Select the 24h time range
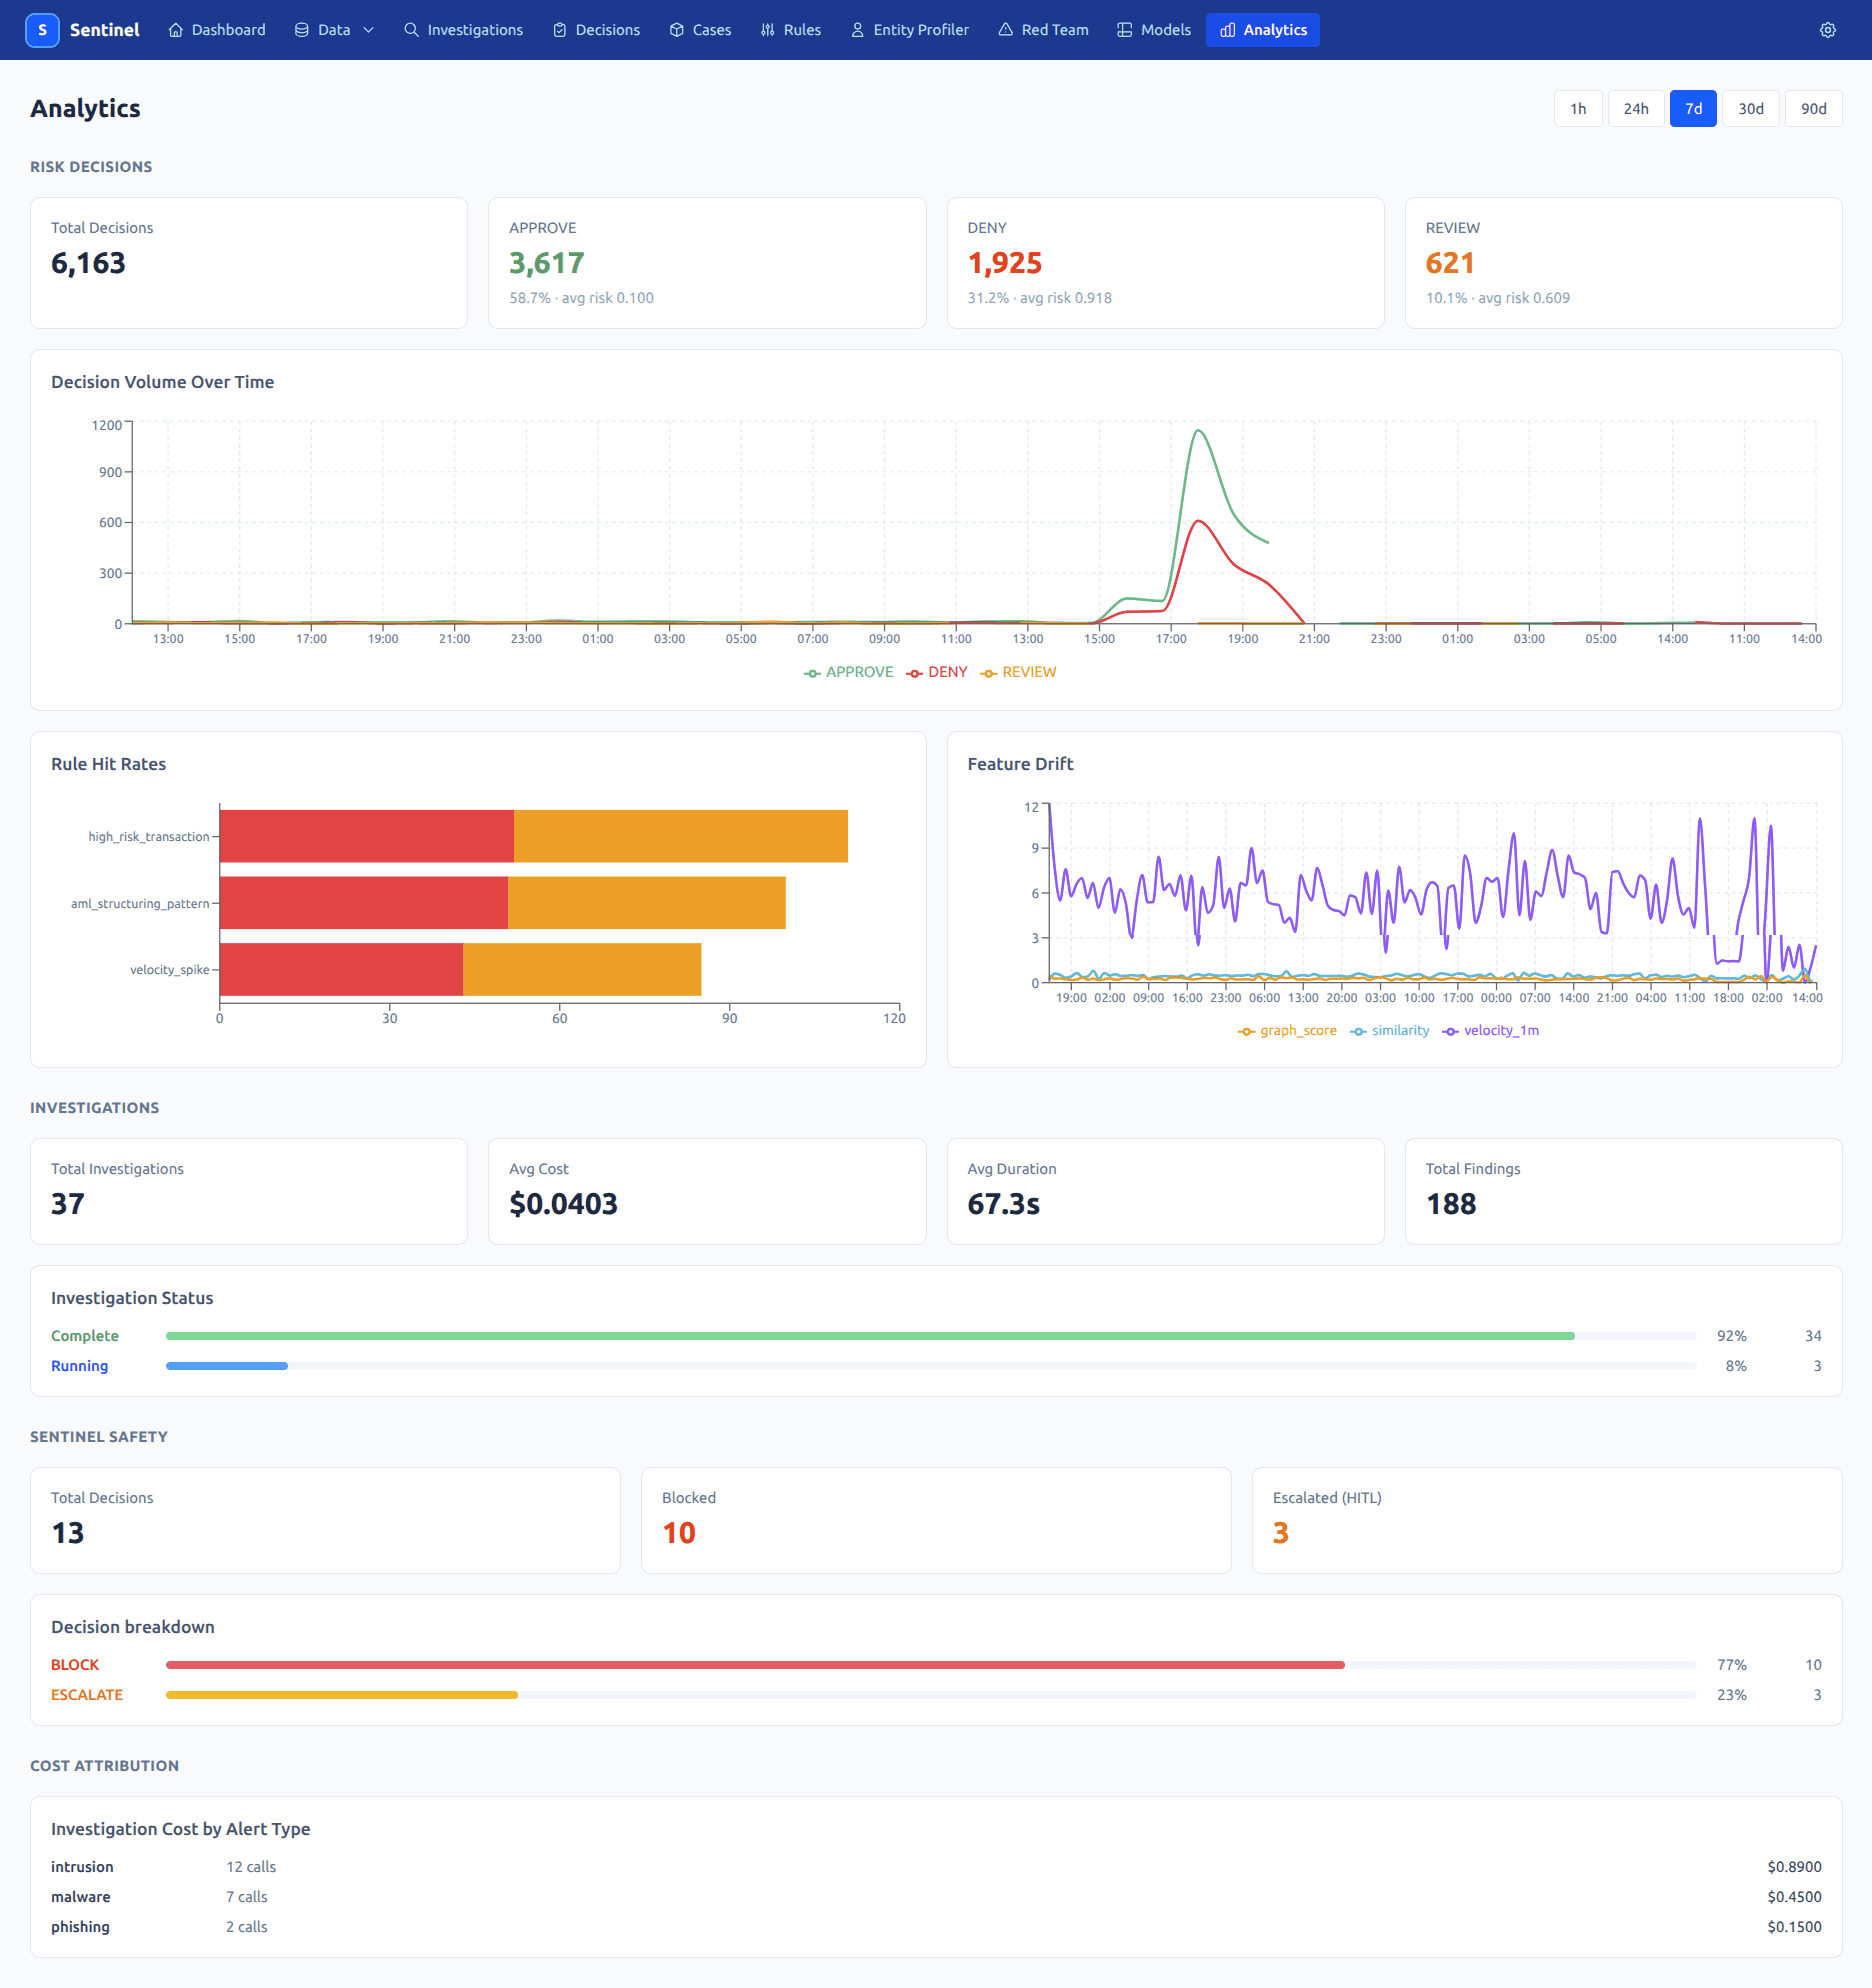Screen dimensions: 1872x1988 click(1636, 109)
